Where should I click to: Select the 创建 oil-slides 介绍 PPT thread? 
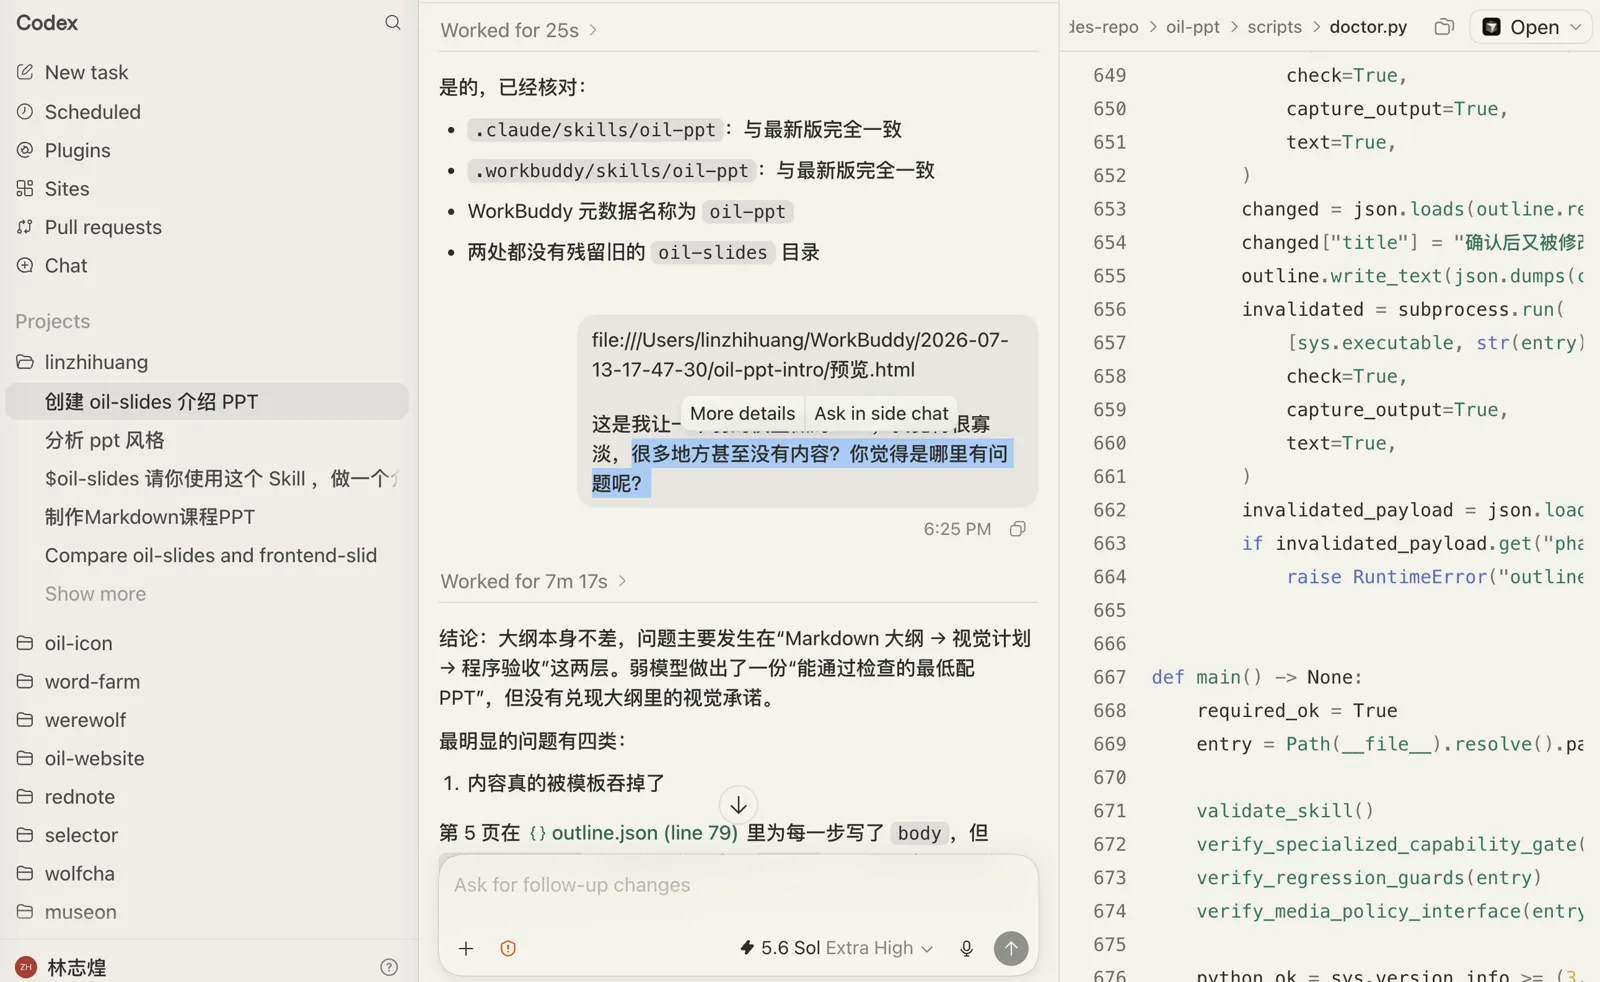(x=207, y=401)
